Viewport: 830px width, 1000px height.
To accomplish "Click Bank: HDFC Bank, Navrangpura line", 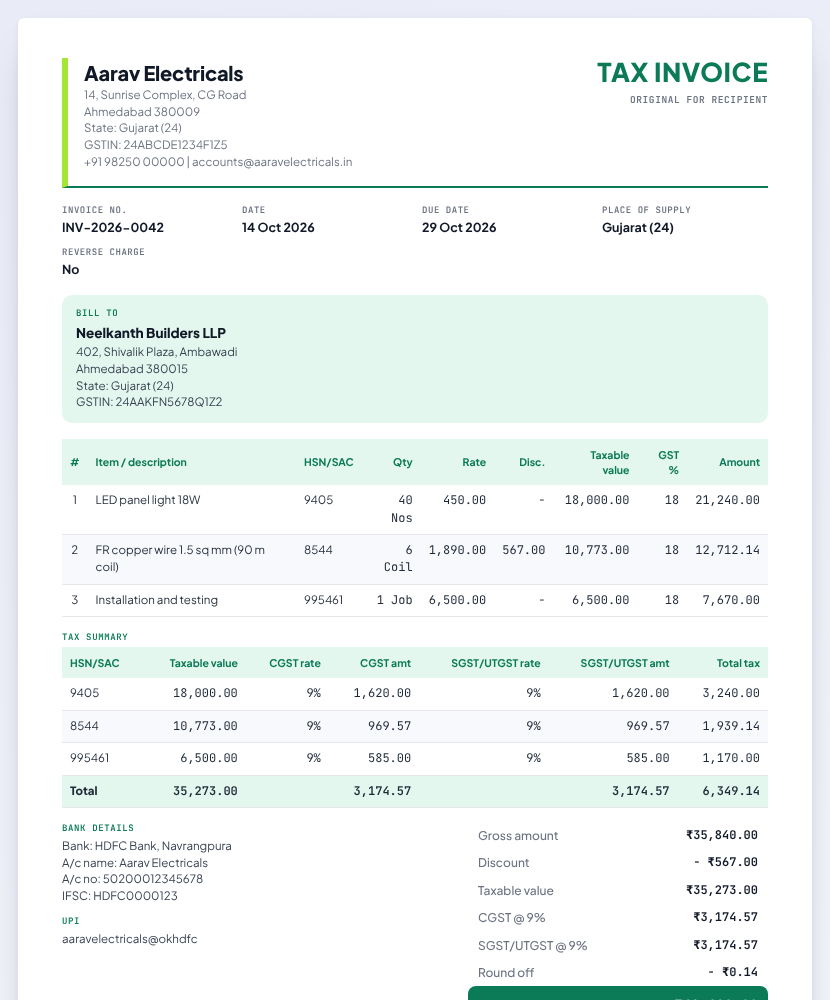I will pos(147,846).
